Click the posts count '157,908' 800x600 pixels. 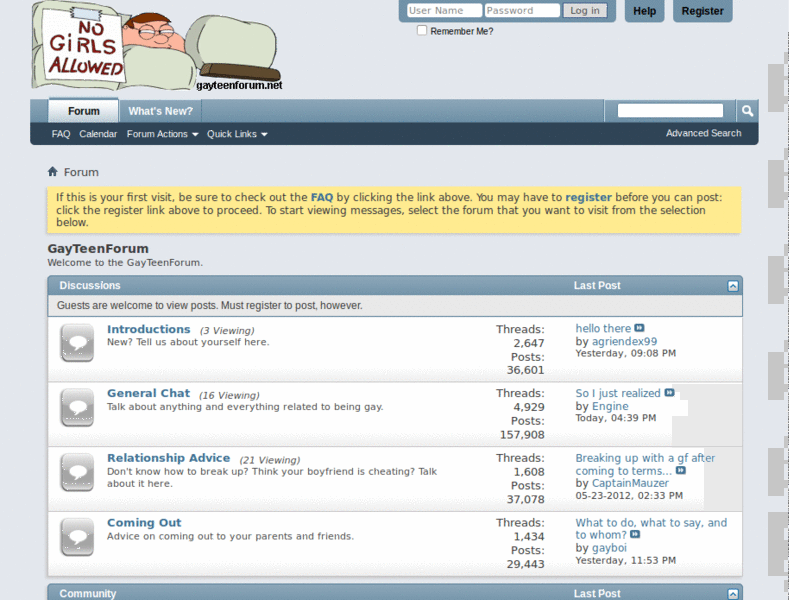(522, 435)
